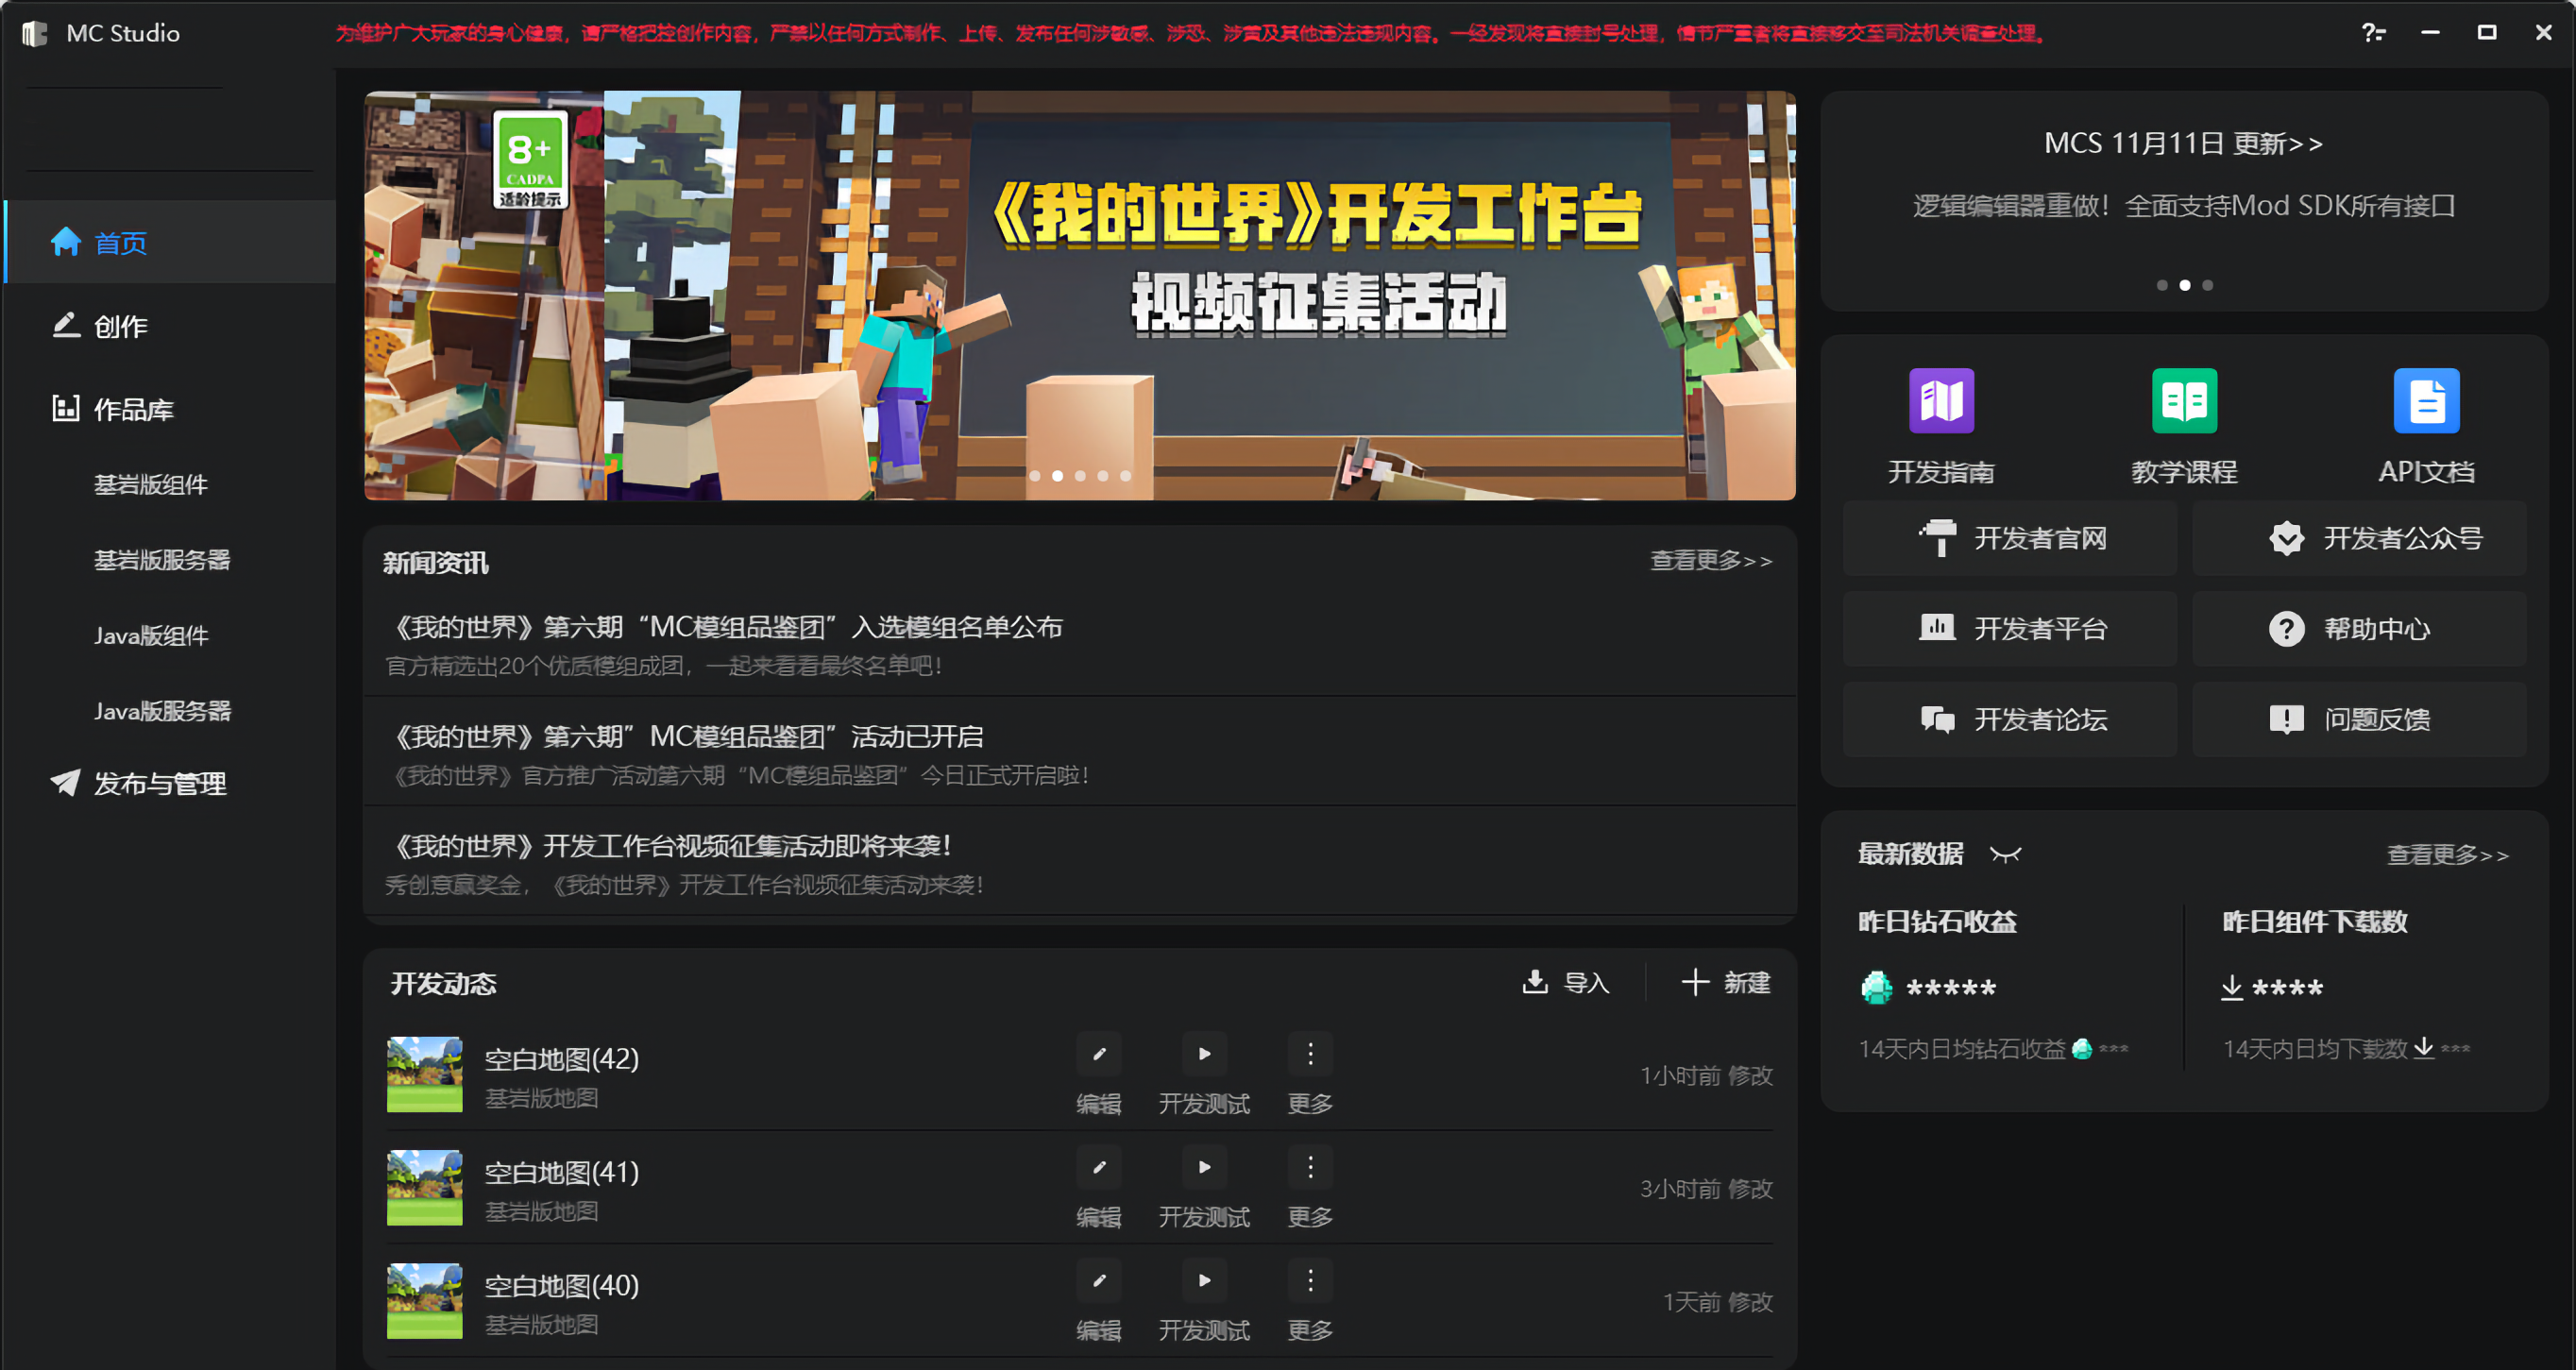Minimize the MC Studio window
Viewport: 2576px width, 1370px height.
click(x=2430, y=33)
